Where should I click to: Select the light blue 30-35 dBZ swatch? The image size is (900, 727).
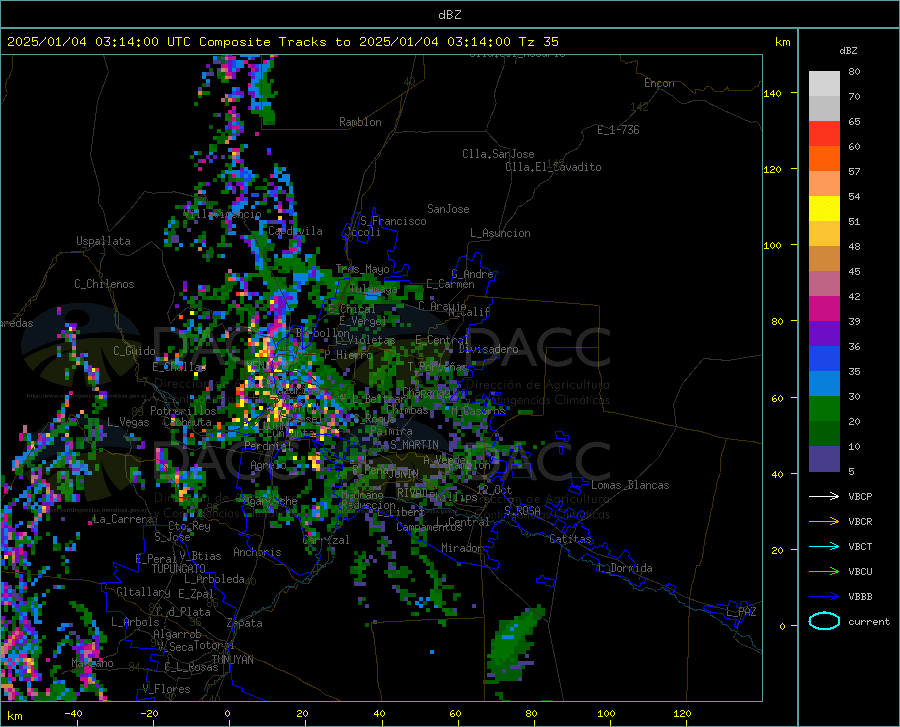[x=824, y=384]
